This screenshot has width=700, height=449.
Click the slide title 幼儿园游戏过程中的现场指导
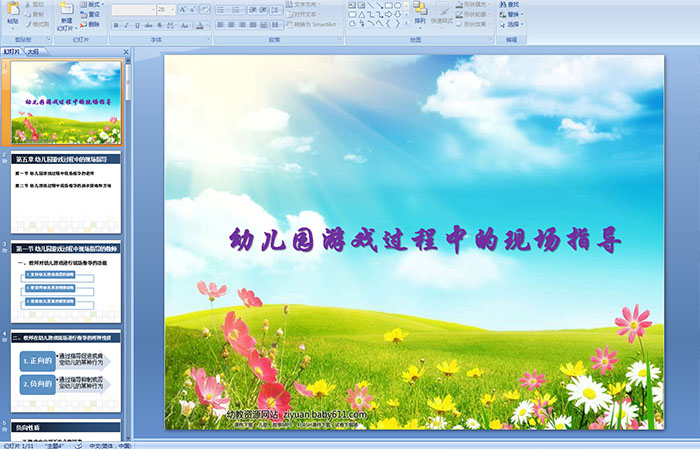coord(425,240)
